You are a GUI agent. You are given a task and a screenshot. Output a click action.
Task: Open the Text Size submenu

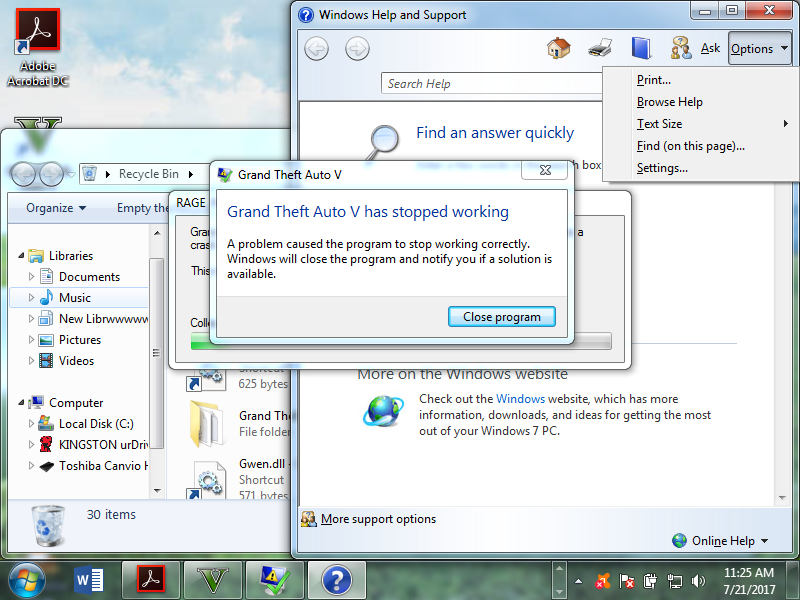coord(701,123)
